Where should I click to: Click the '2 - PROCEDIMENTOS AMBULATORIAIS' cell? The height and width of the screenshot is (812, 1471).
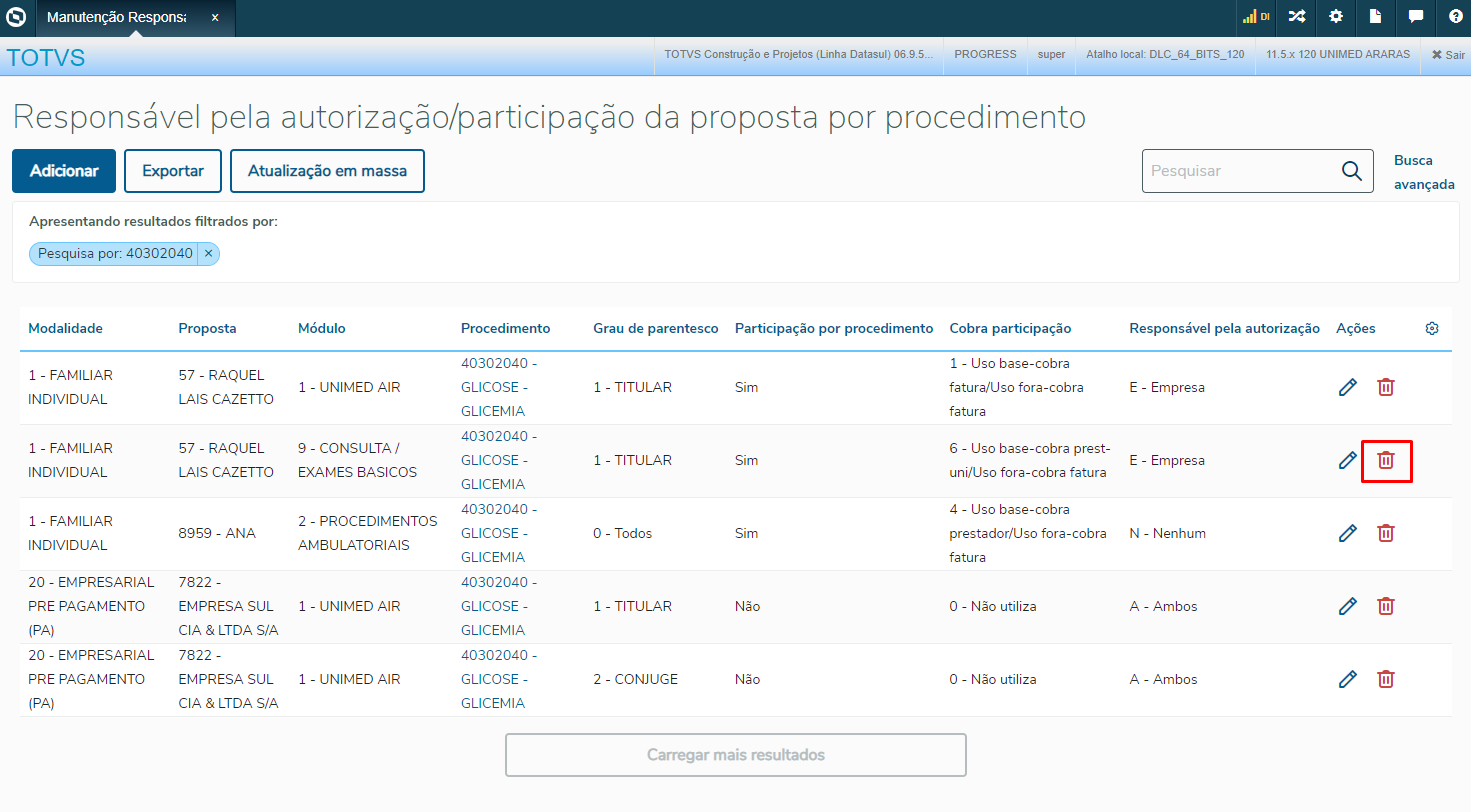(368, 533)
